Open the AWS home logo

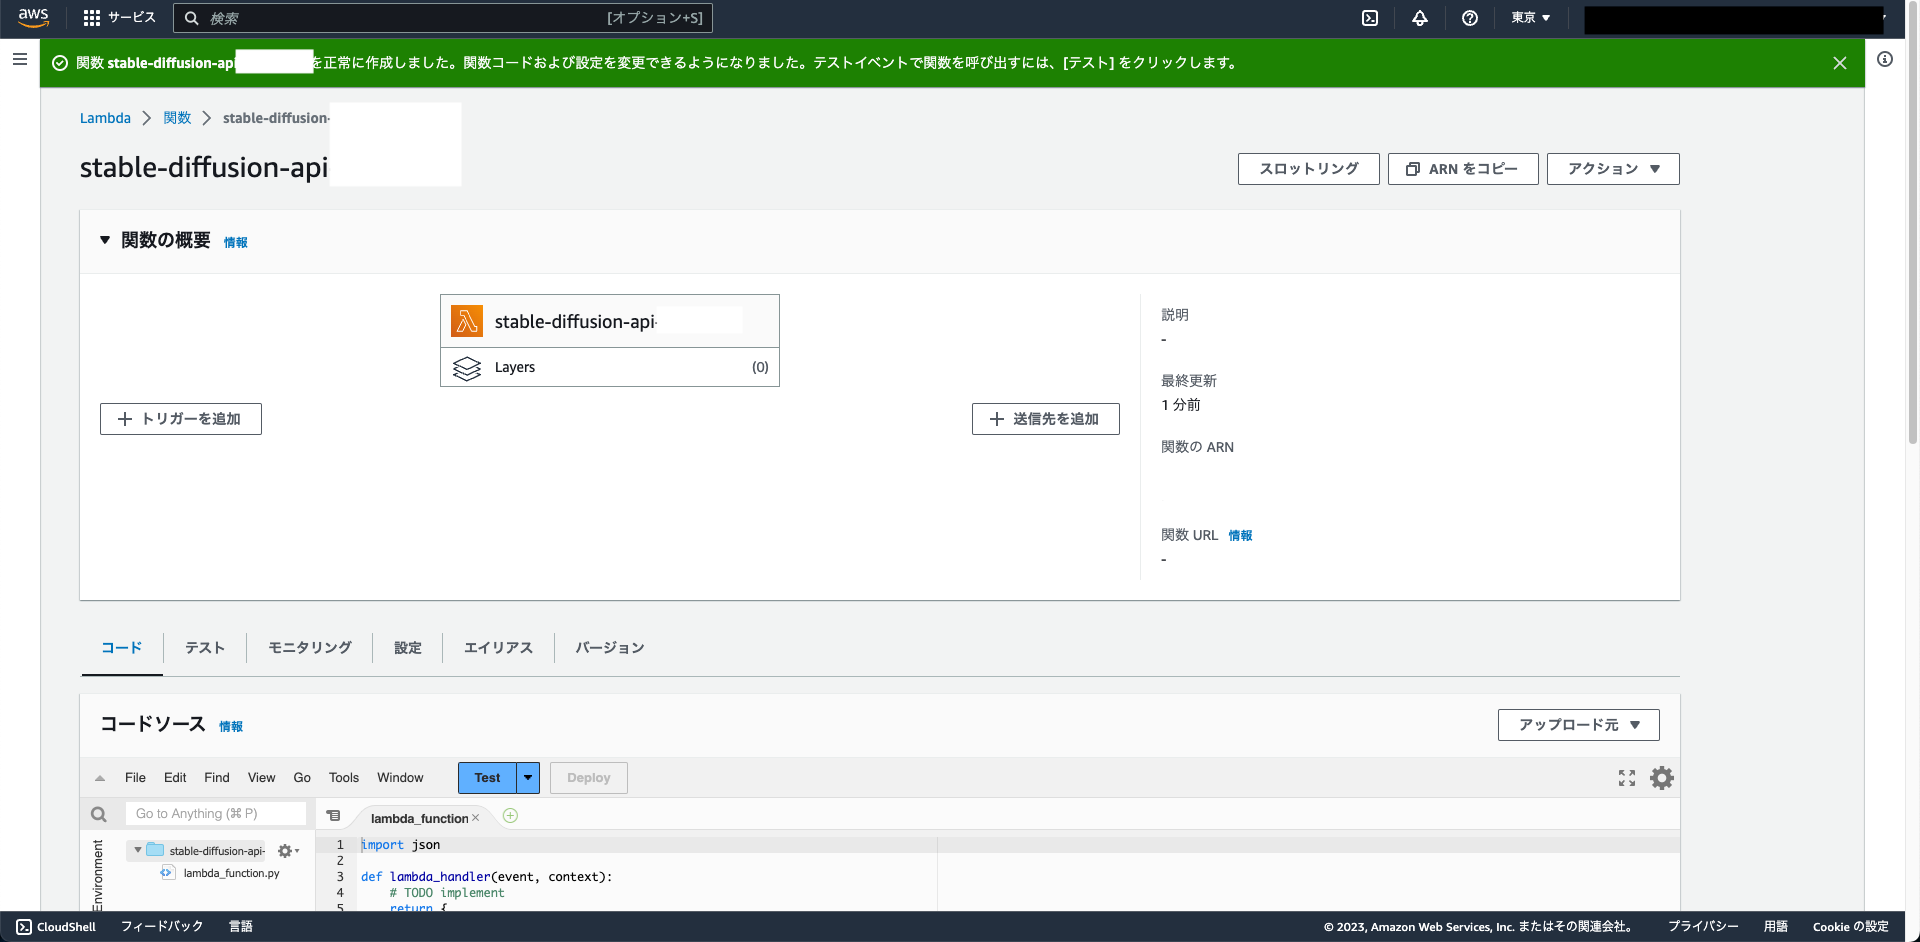[x=33, y=18]
